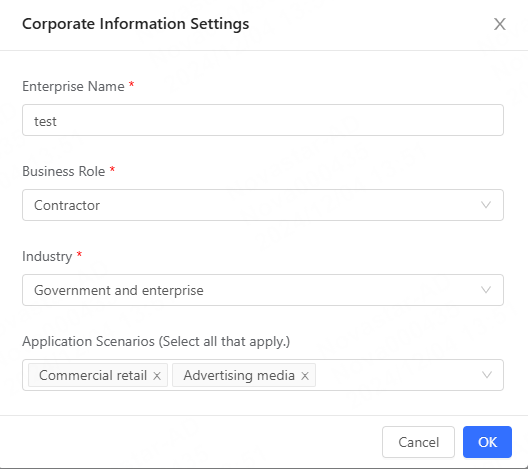
Task: Click the red asterisk beside Industry
Action: pos(79,254)
